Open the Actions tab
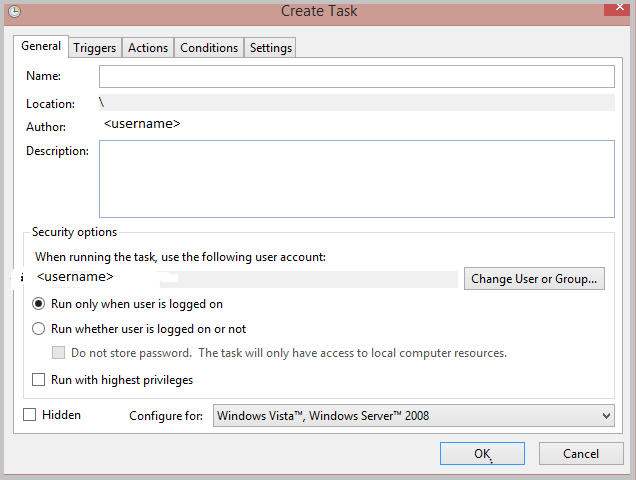 coord(148,48)
